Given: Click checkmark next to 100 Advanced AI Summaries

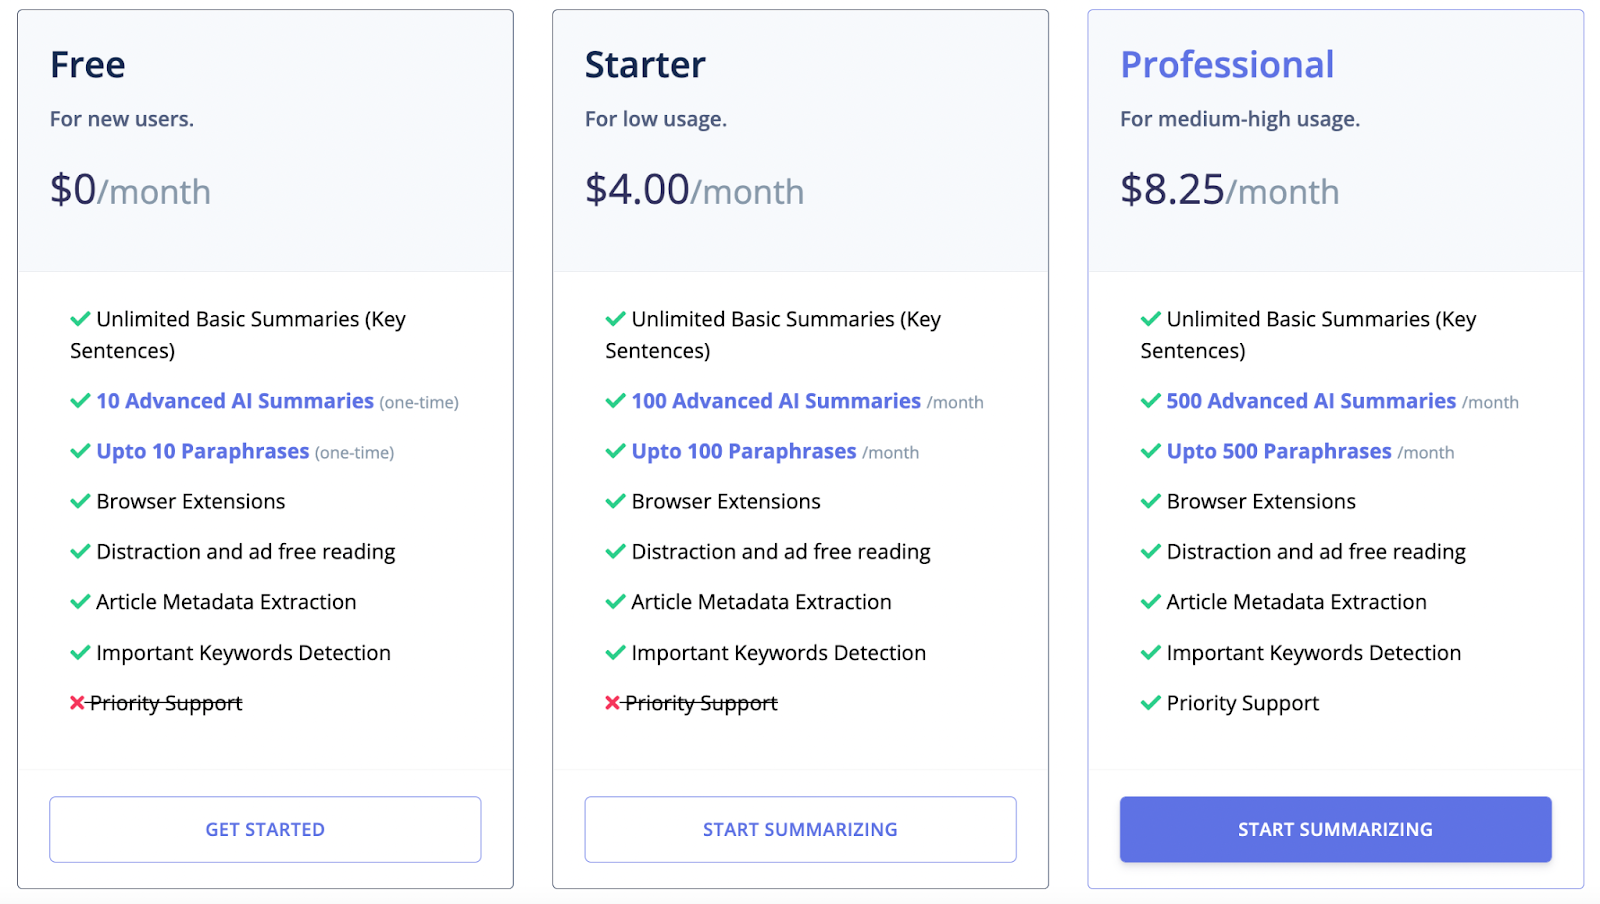Looking at the screenshot, I should tap(615, 401).
